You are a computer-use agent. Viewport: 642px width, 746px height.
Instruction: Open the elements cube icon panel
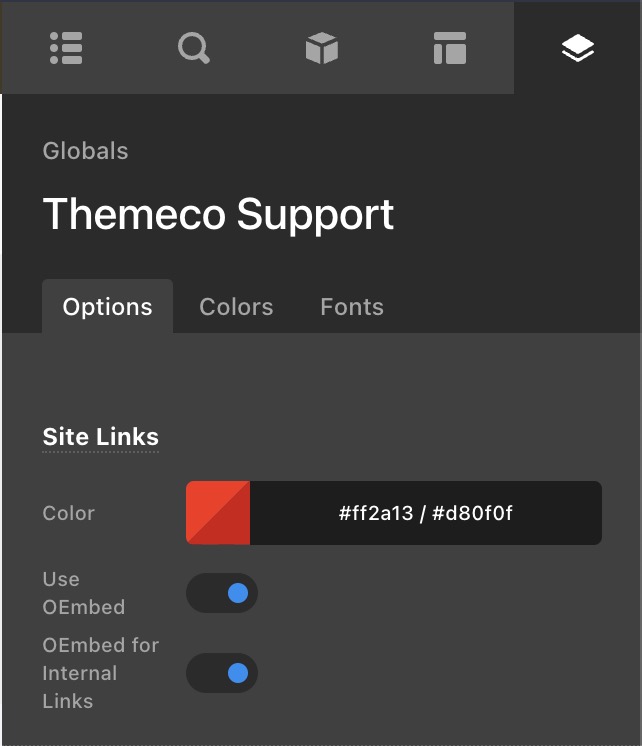(x=322, y=48)
